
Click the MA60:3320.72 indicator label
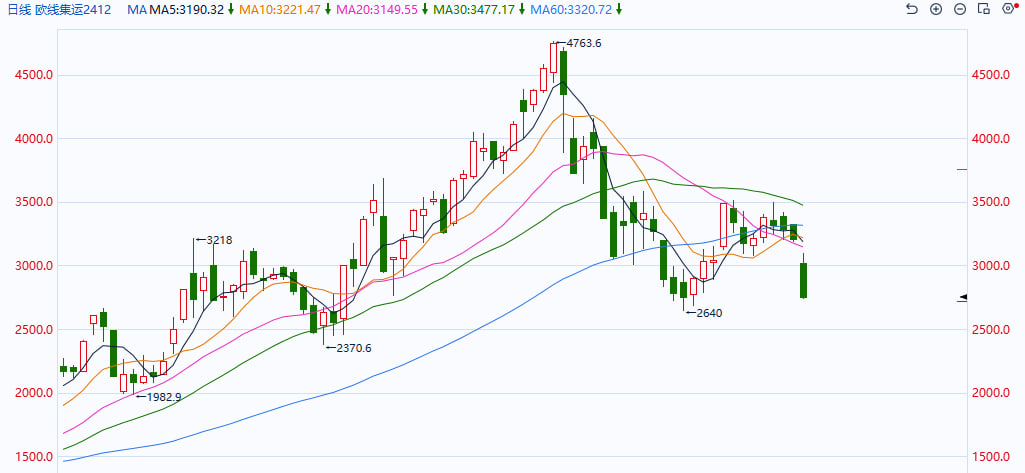pos(572,9)
